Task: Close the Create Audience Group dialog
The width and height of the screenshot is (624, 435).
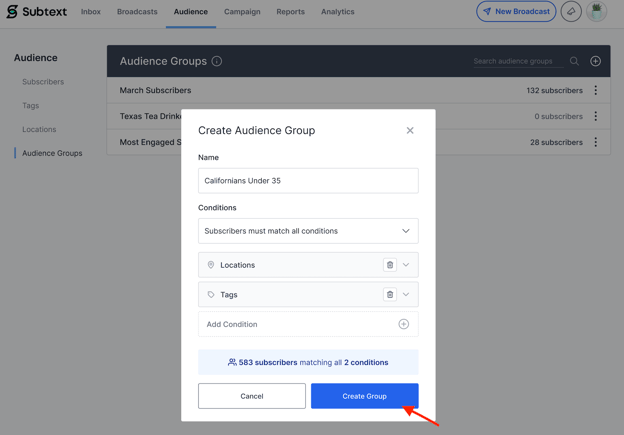Action: click(410, 131)
